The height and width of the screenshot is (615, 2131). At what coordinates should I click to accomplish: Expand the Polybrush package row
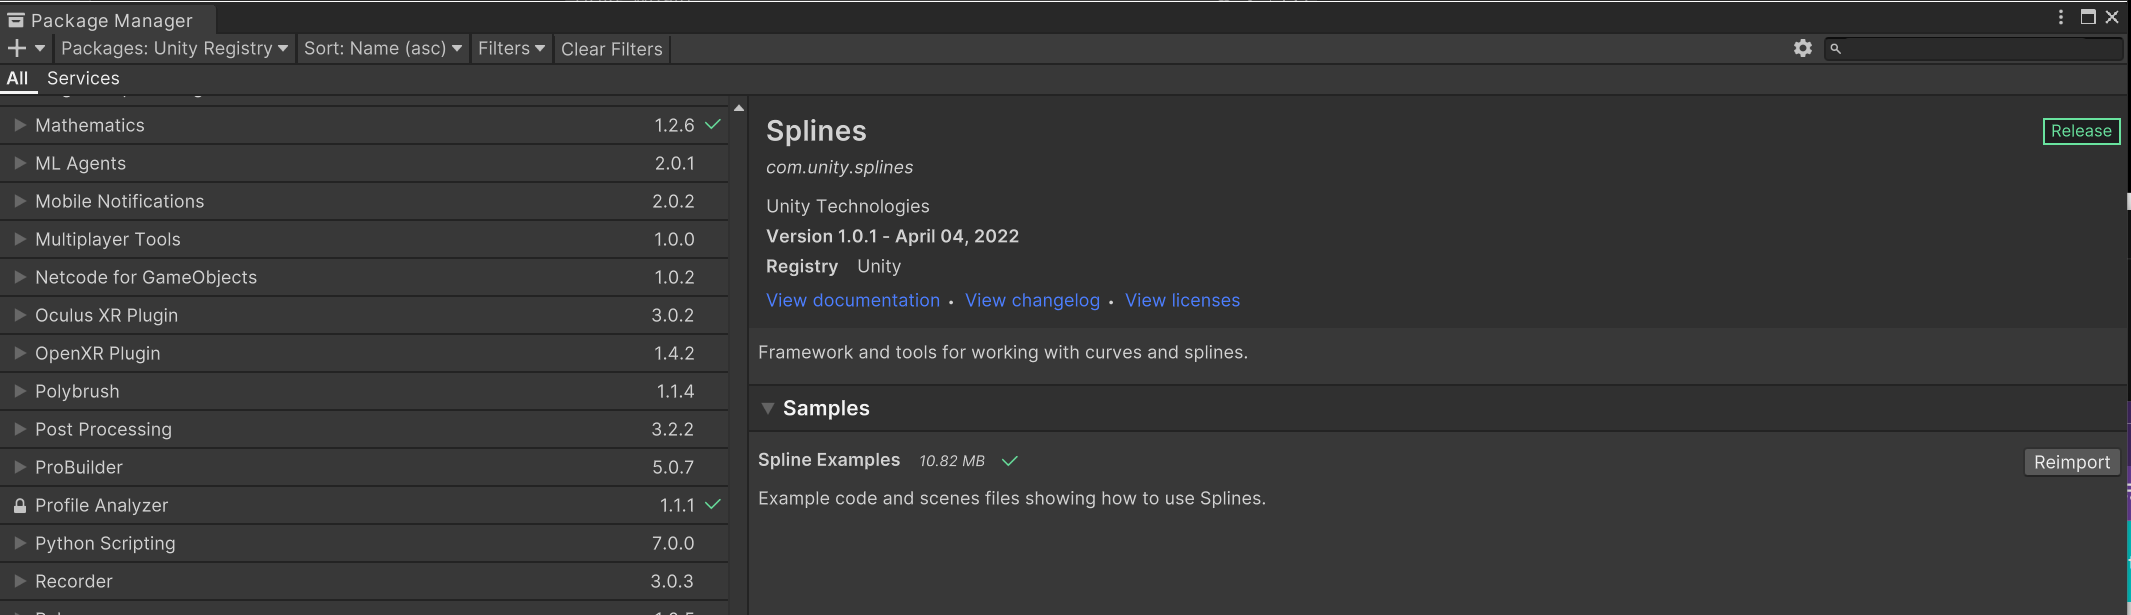pos(19,391)
